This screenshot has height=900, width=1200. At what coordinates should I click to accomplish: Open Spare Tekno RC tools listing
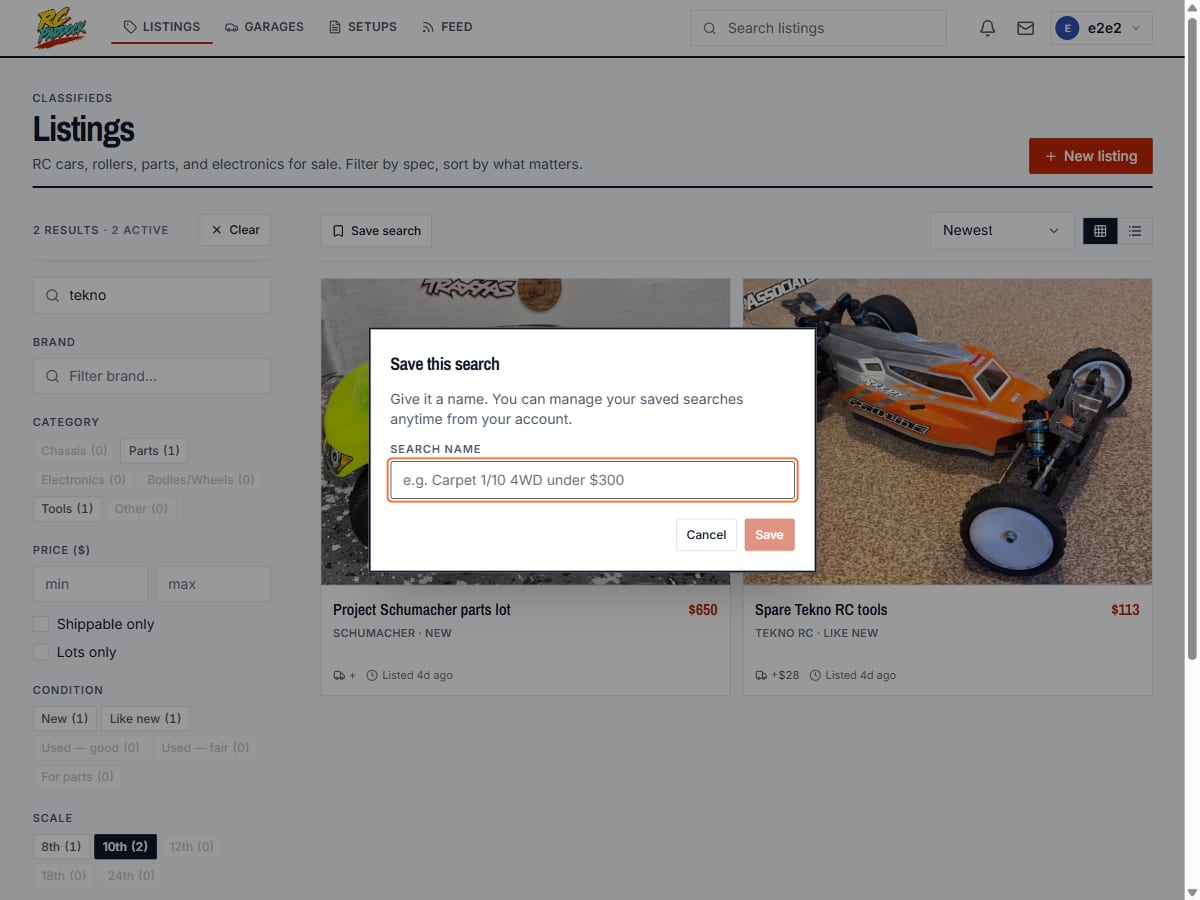tap(821, 610)
